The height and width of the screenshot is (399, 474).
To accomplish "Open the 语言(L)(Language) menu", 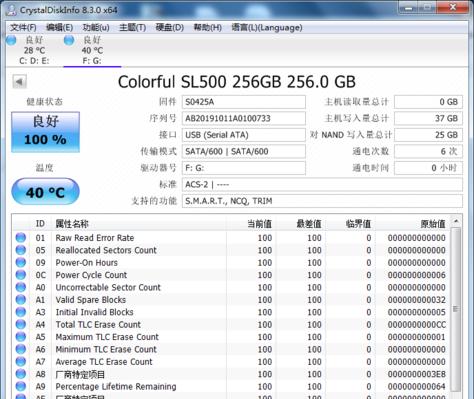I will (267, 27).
